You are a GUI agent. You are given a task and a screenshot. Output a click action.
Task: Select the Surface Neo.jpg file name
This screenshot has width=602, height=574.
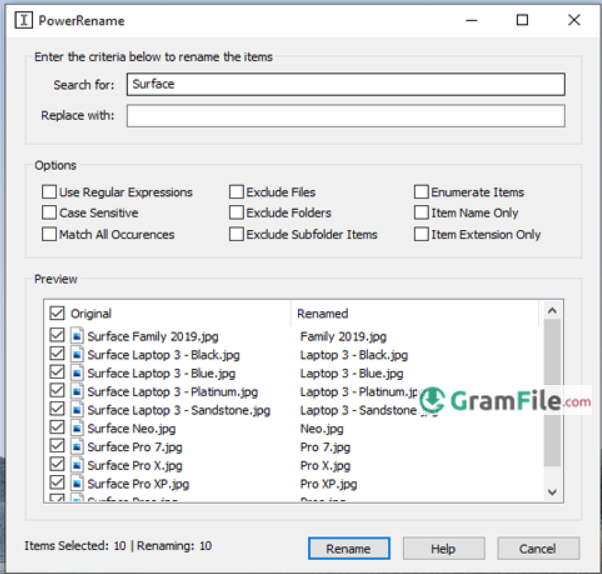[x=131, y=428]
